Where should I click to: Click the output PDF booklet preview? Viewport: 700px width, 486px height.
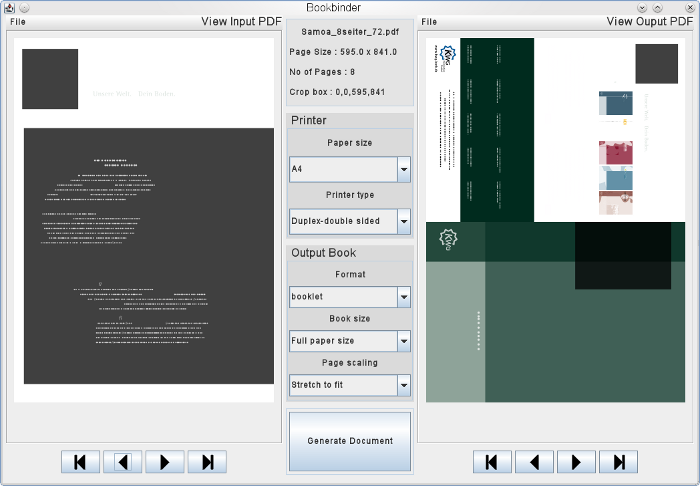(x=555, y=220)
